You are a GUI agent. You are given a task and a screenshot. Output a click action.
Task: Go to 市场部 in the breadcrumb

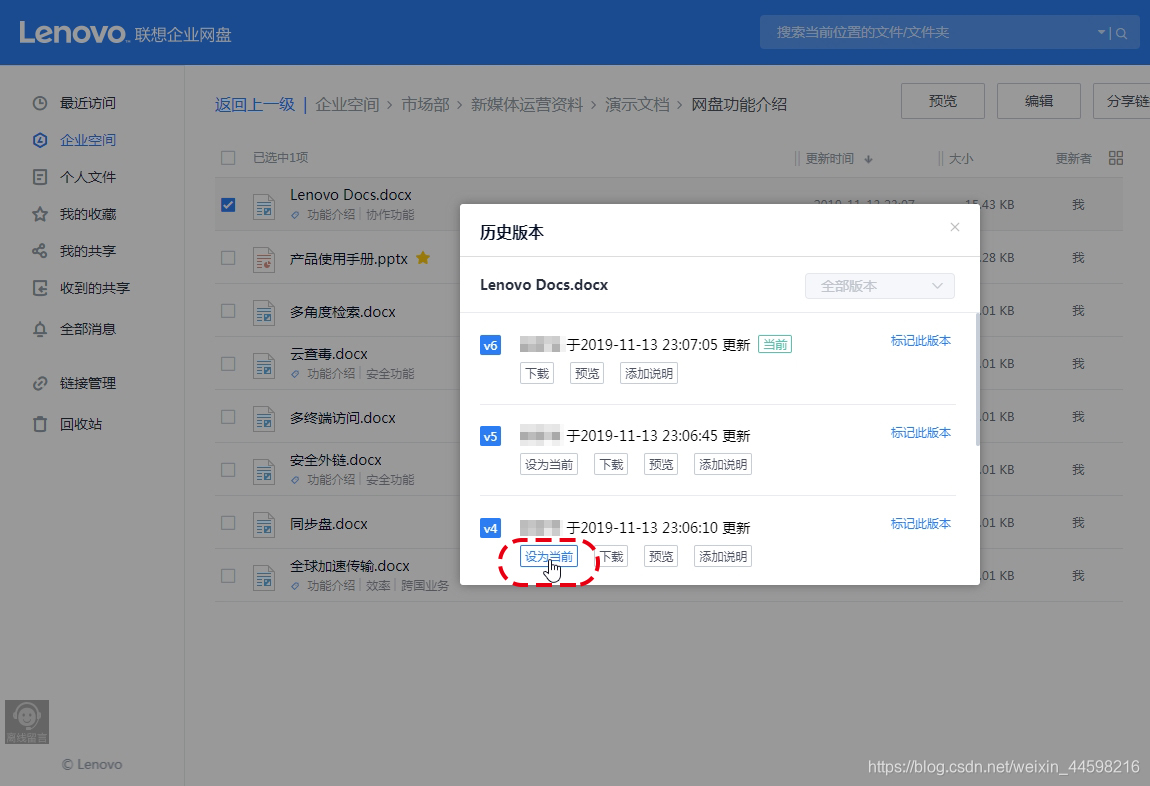pos(425,105)
